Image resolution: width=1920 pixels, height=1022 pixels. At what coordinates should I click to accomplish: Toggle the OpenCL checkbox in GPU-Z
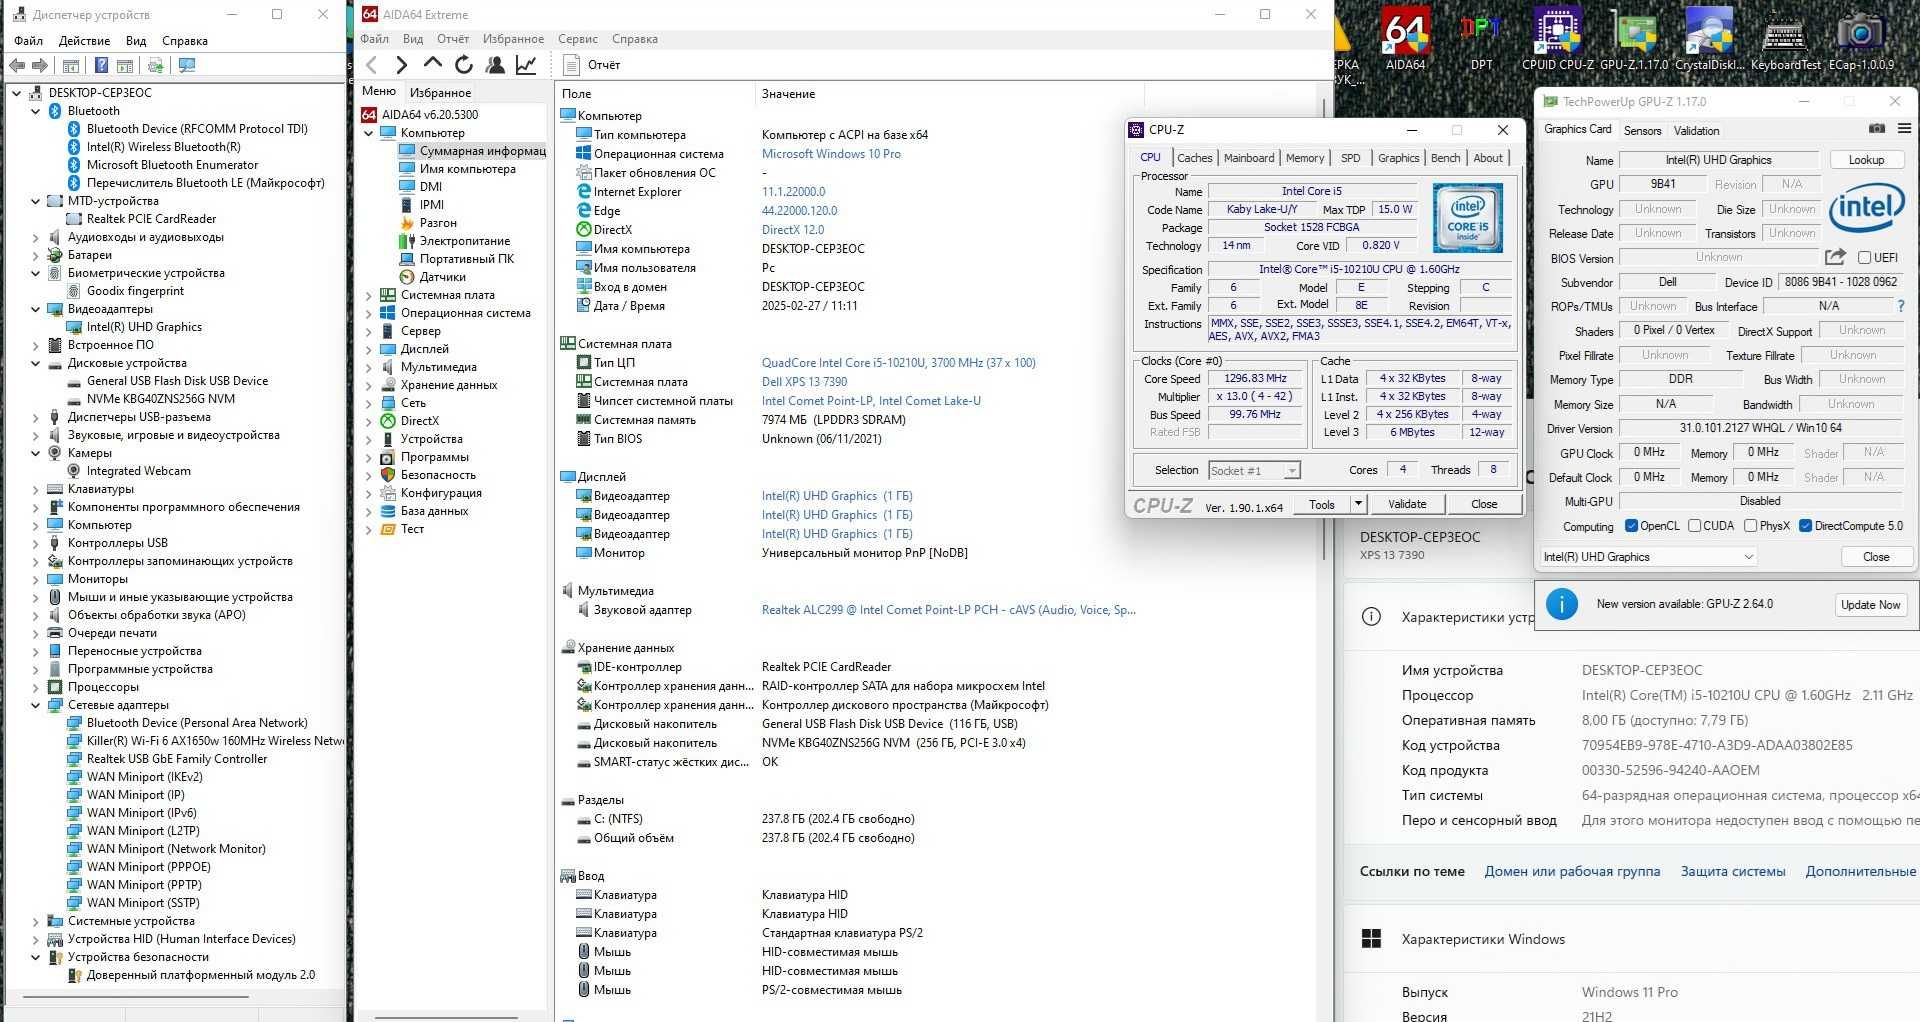(1632, 526)
